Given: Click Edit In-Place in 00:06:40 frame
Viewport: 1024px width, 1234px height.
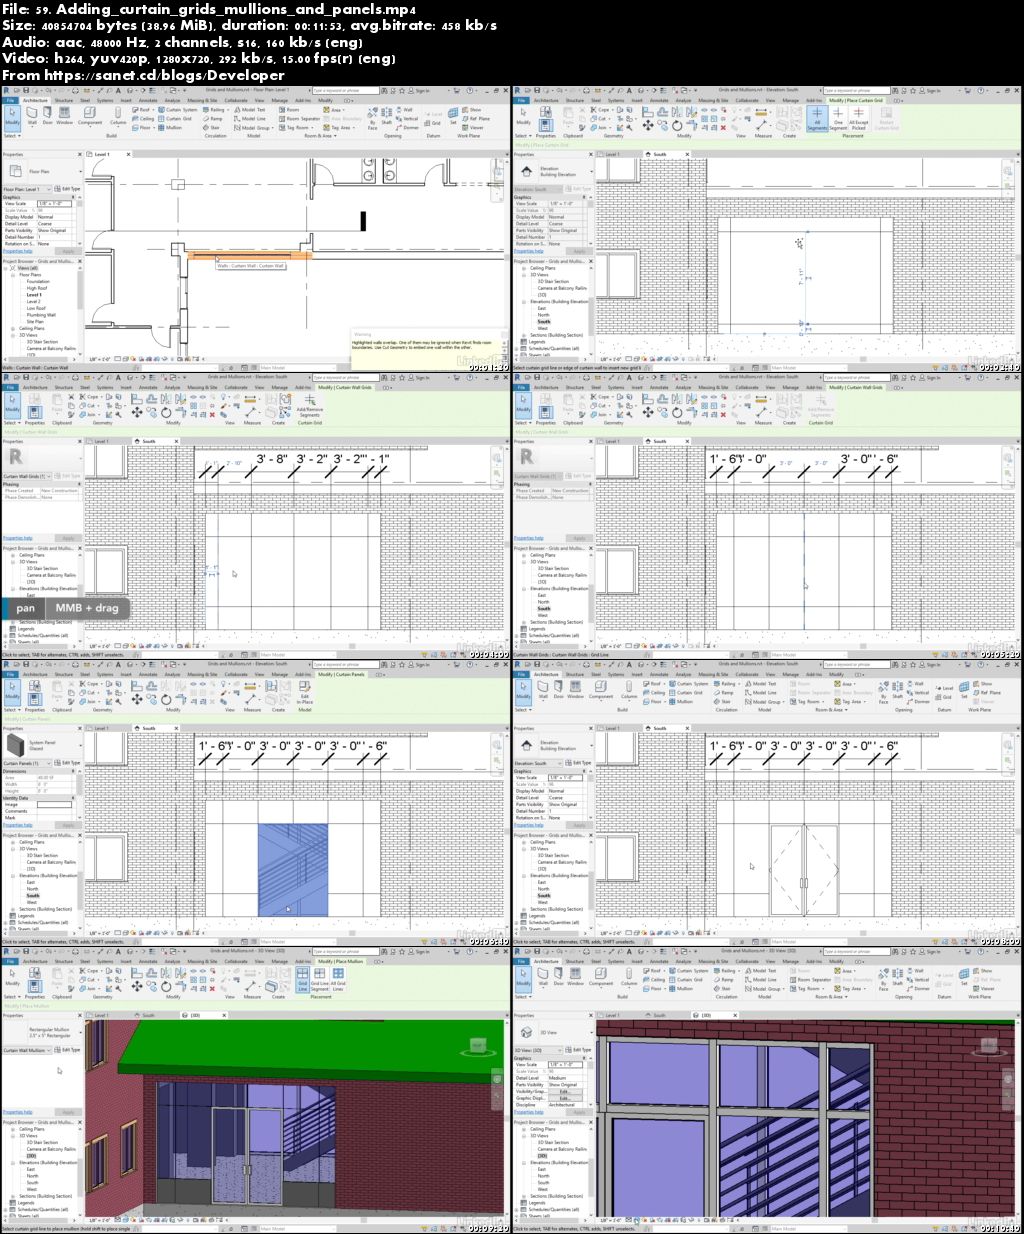Looking at the screenshot, I should pyautogui.click(x=305, y=692).
